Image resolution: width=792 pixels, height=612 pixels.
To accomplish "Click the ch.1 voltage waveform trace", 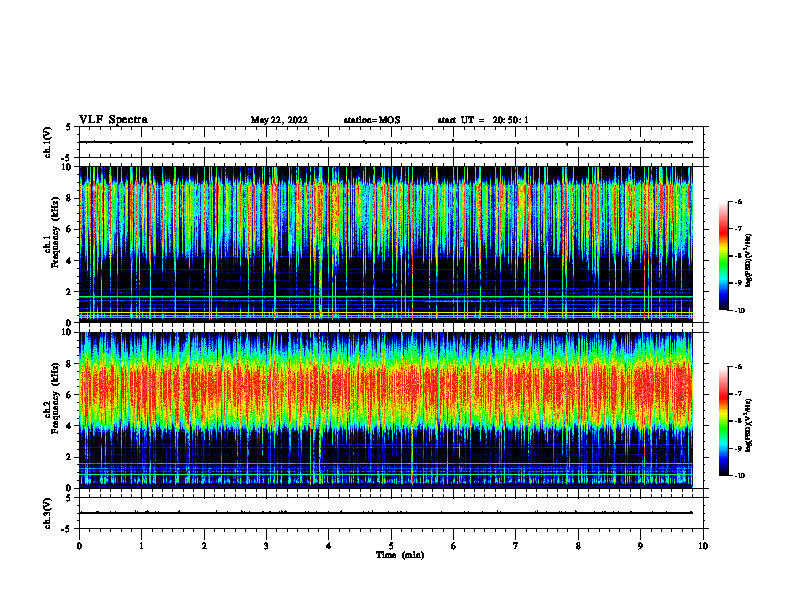I will 386,142.
